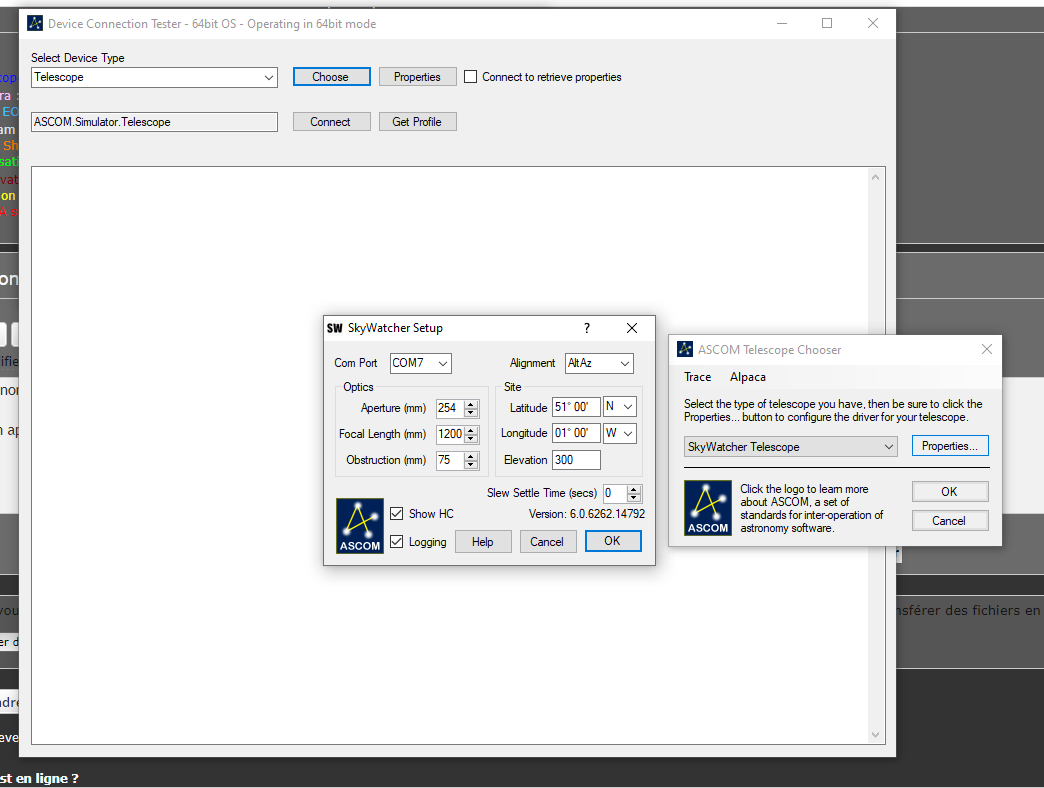Toggle the Show HC checkbox
Screen dimensions: 1044x788
pos(397,514)
